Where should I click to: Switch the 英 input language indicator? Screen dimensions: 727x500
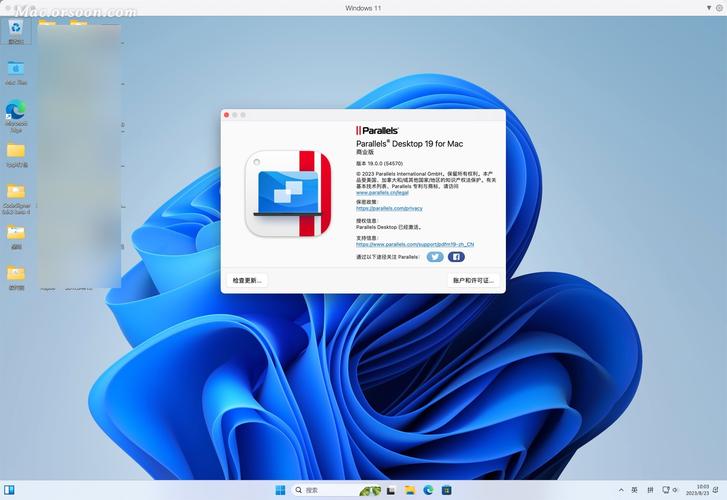[x=634, y=490]
